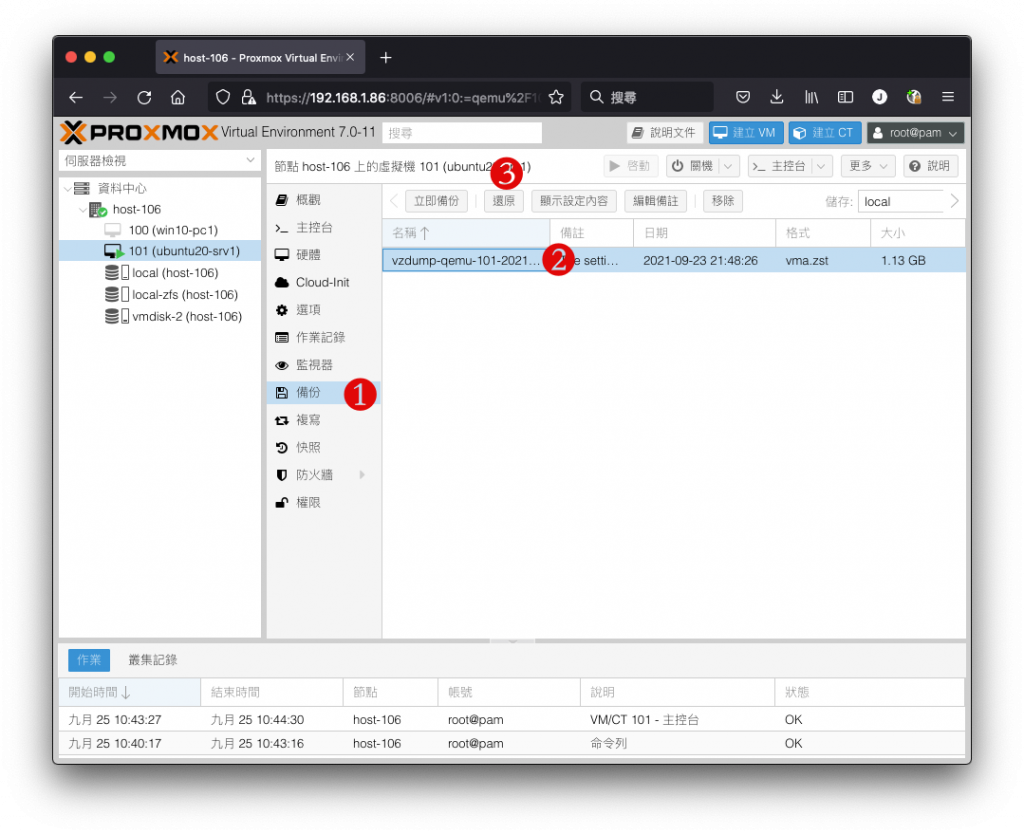Open the browser home page icon
1024x834 pixels.
click(x=178, y=98)
